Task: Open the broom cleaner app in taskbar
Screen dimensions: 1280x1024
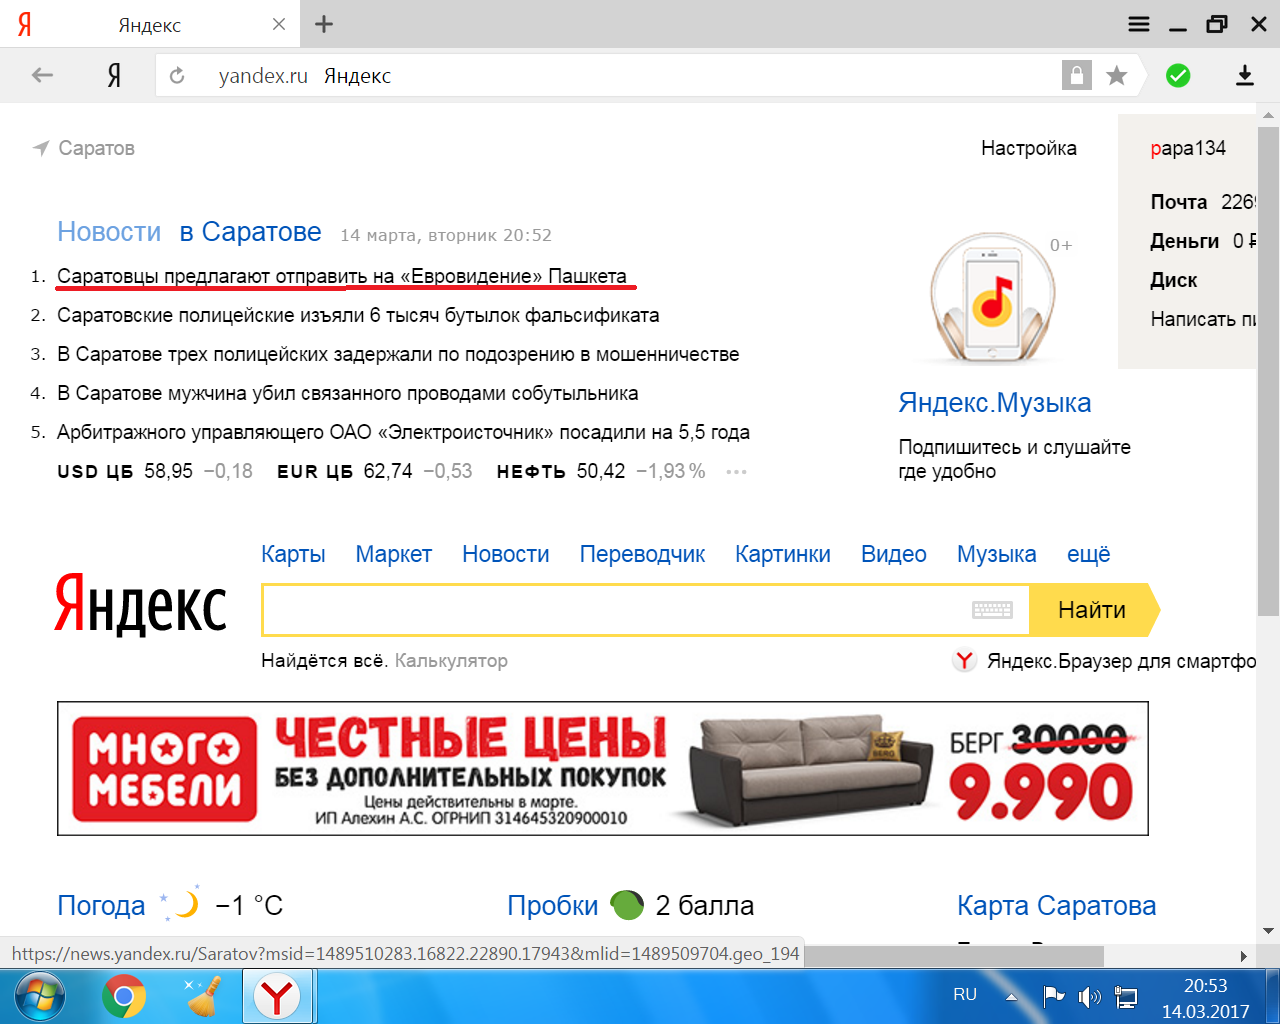Action: tap(203, 997)
